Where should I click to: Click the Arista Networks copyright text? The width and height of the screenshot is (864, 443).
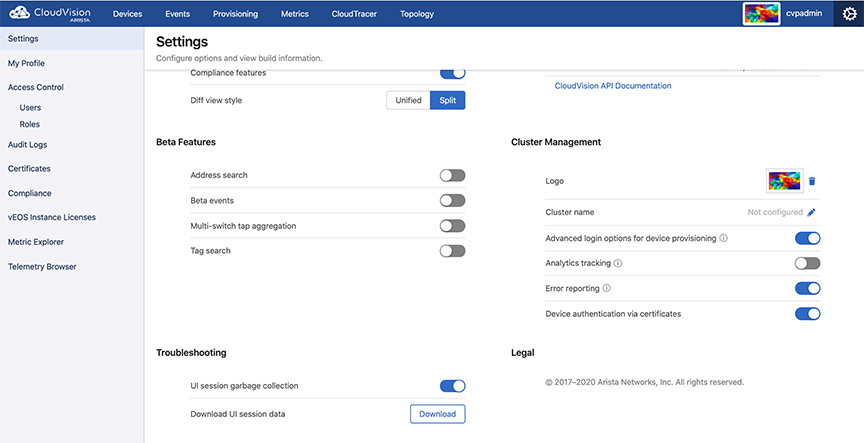coord(645,382)
